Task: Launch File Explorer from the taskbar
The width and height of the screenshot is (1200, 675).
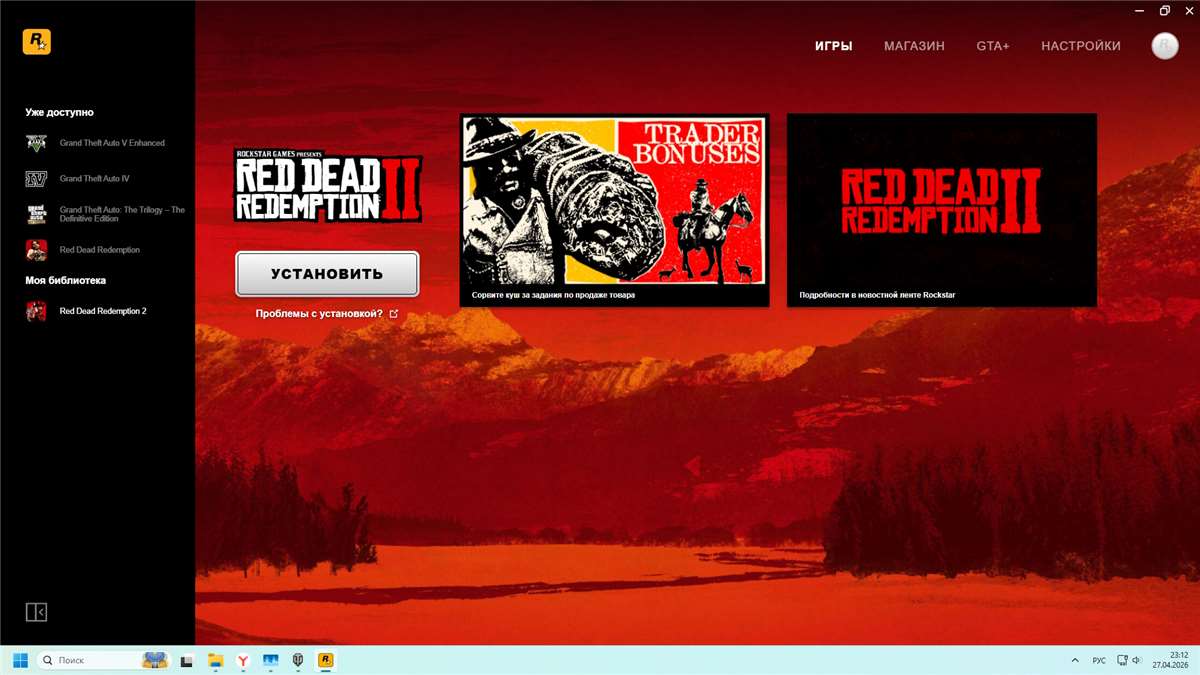Action: pyautogui.click(x=214, y=661)
